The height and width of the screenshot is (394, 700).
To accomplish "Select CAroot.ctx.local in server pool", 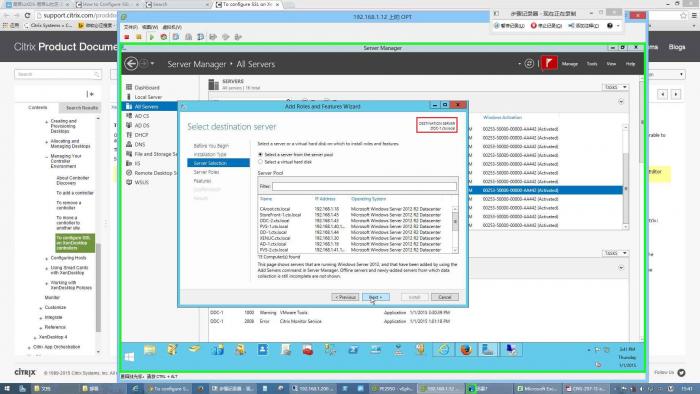I will (x=355, y=209).
